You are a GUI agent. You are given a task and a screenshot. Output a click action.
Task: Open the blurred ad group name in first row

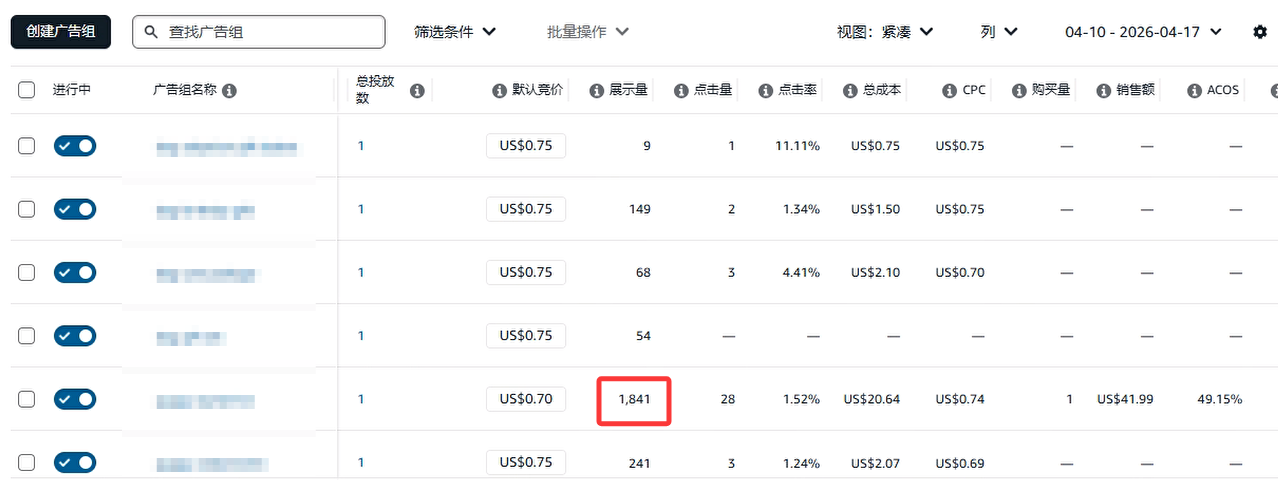[x=227, y=148]
